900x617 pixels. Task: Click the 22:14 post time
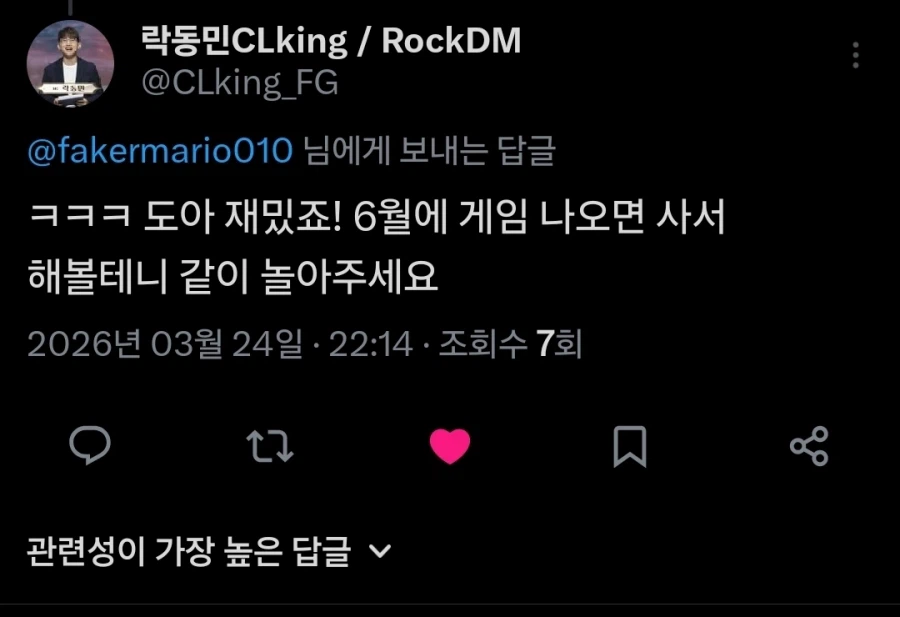point(371,344)
